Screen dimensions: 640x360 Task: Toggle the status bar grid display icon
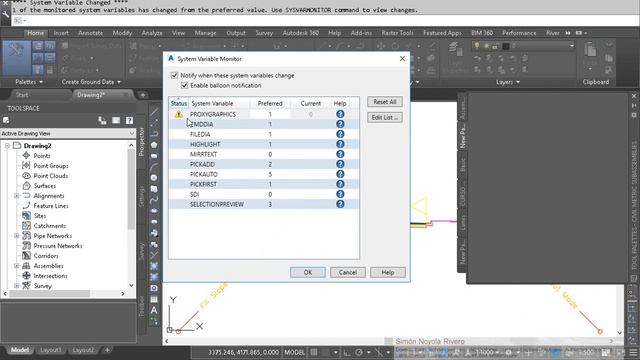point(313,352)
